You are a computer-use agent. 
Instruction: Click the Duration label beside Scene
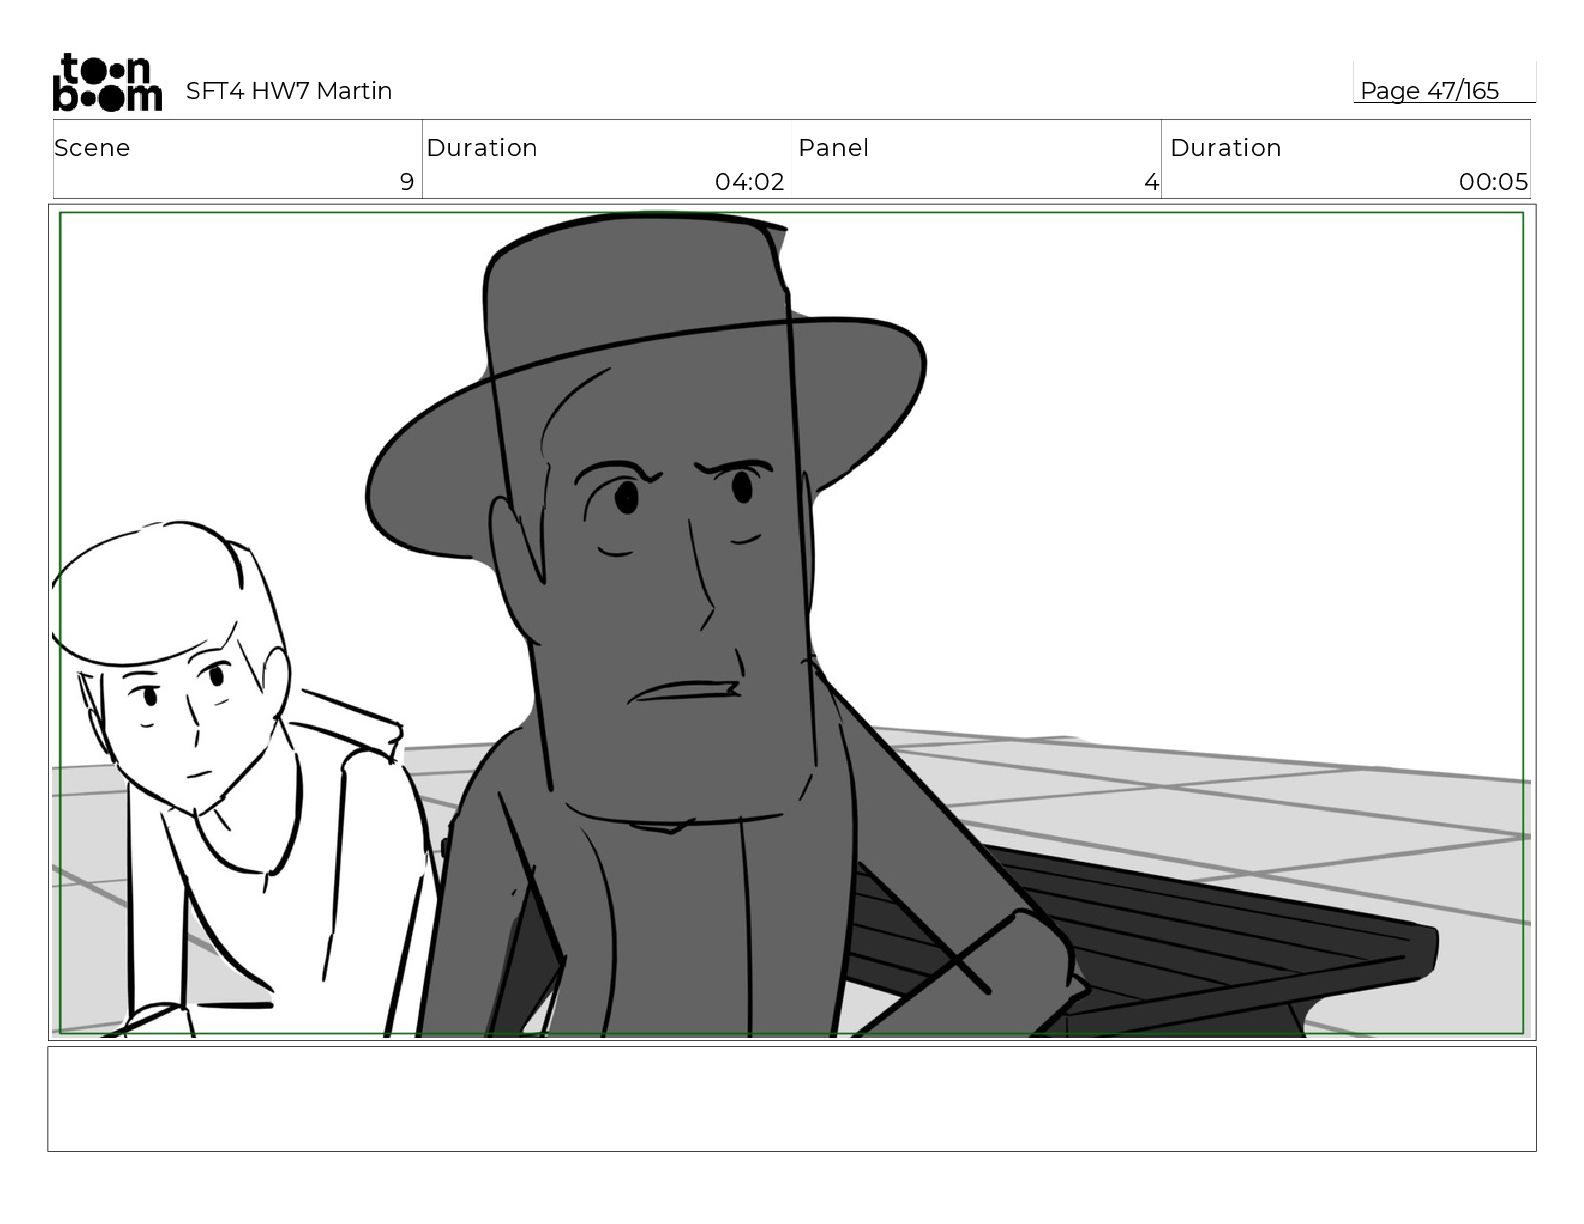pos(482,148)
